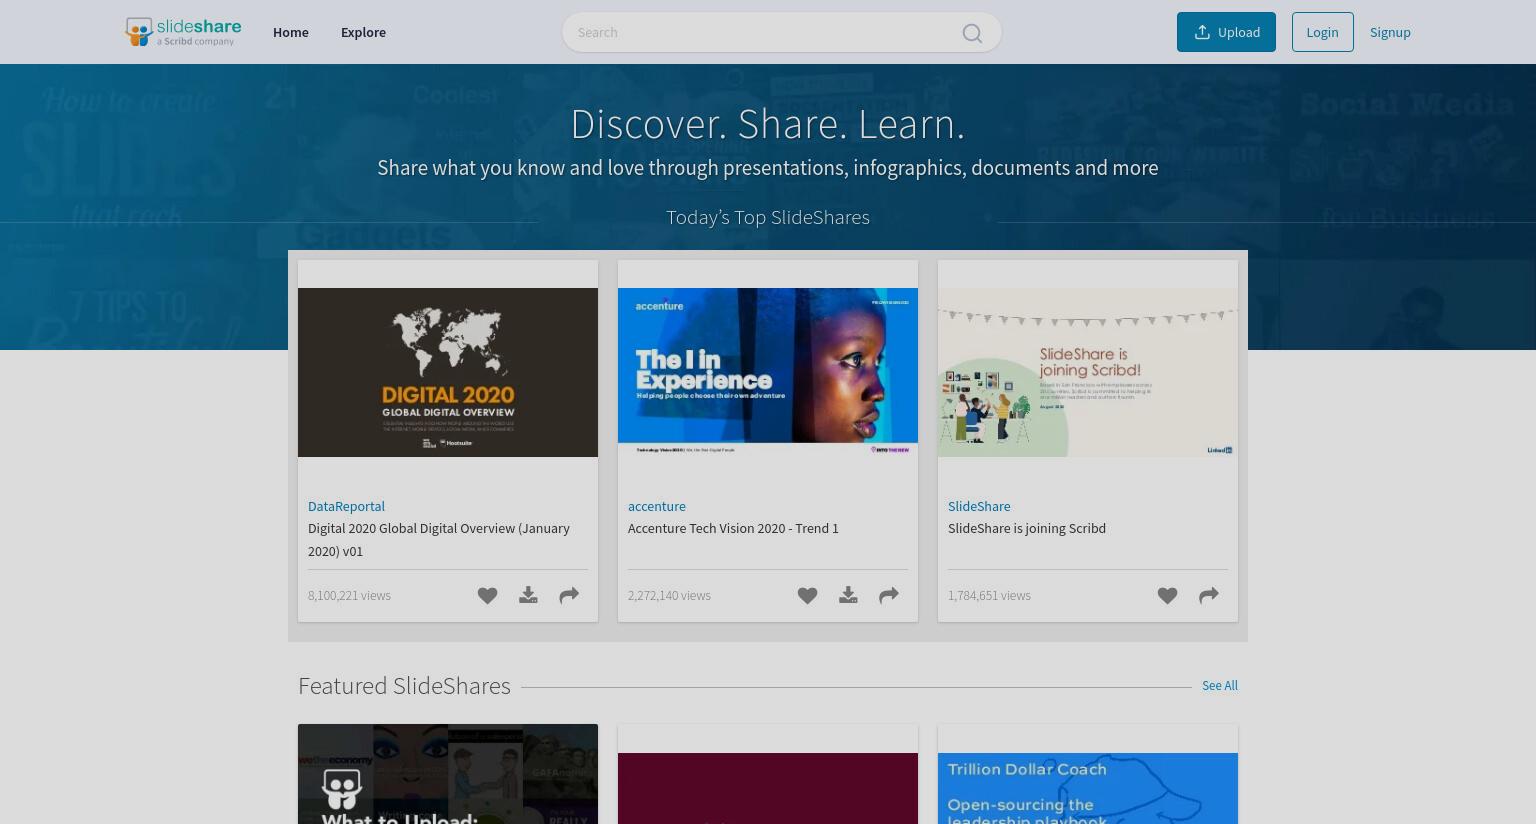Viewport: 1536px width, 824px height.
Task: Open the What to Upload featured thumbnail
Action: pos(448,774)
